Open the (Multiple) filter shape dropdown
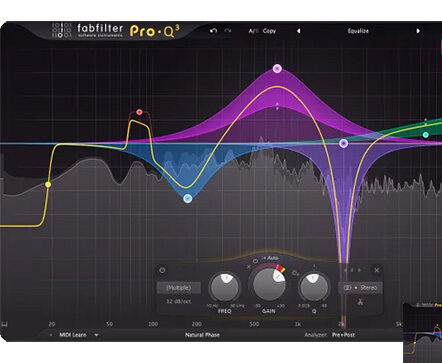Image resolution: width=442 pixels, height=363 pixels. [179, 288]
